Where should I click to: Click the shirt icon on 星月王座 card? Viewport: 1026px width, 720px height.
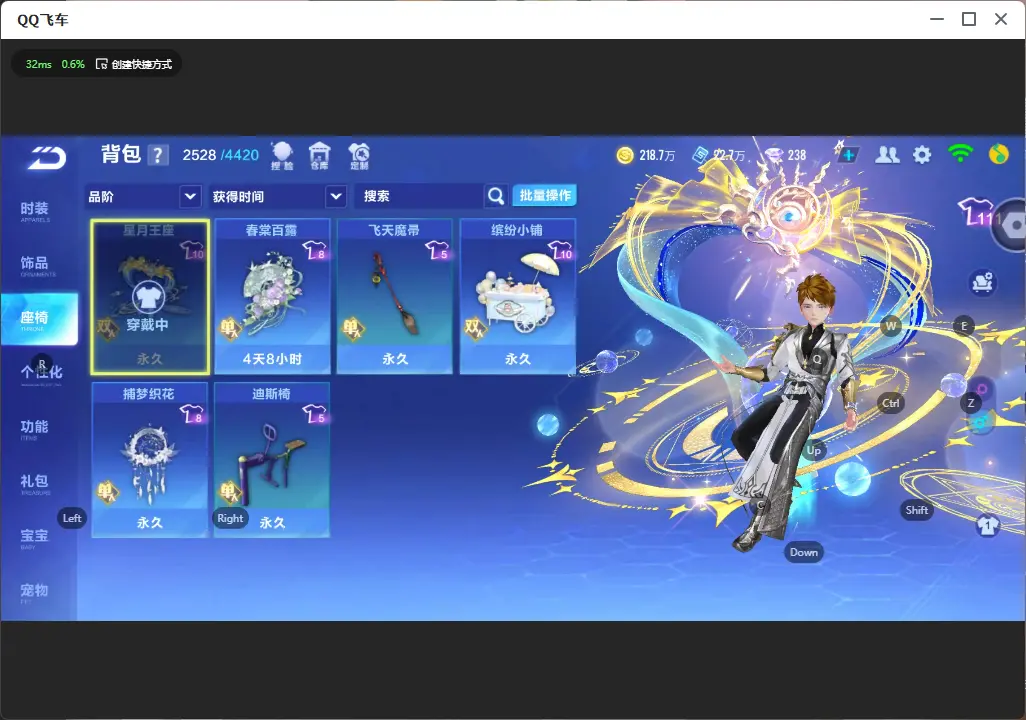pyautogui.click(x=149, y=297)
